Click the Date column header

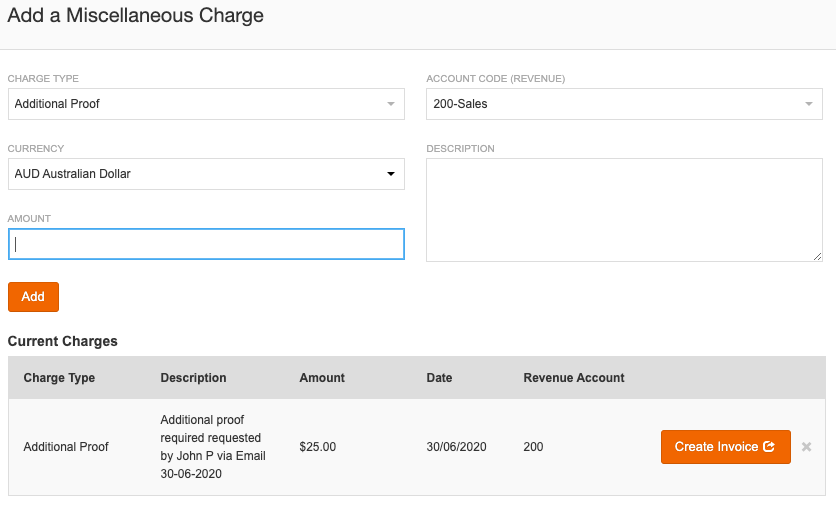pyautogui.click(x=439, y=378)
